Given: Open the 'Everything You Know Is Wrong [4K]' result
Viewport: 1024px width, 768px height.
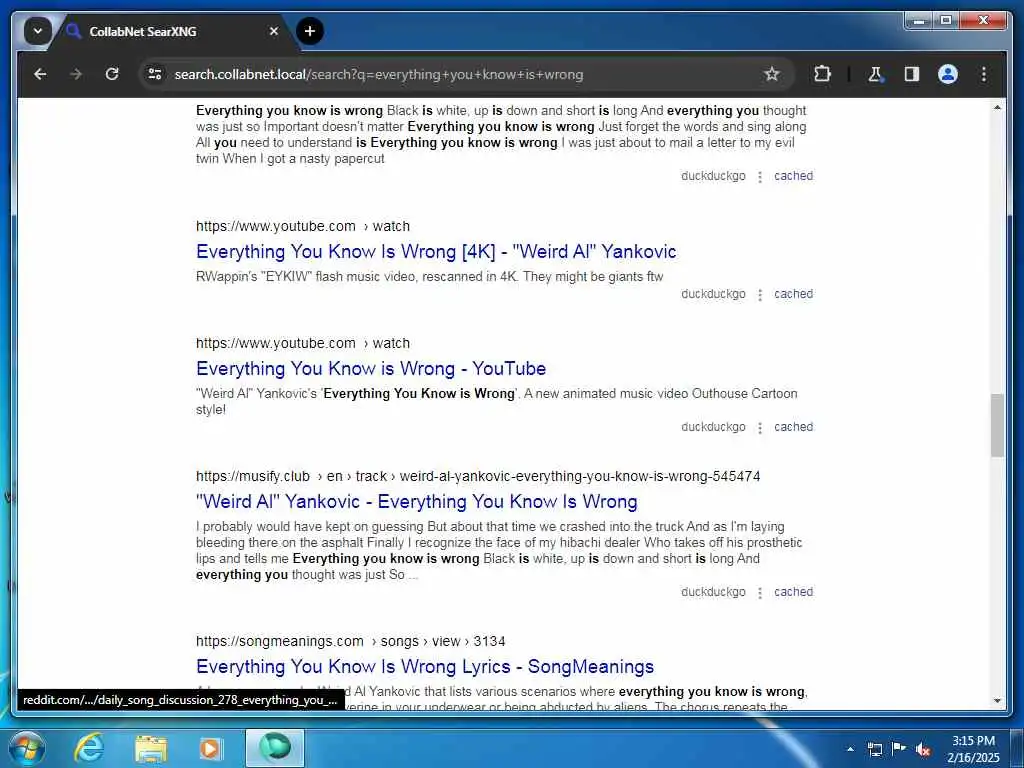Looking at the screenshot, I should click(x=436, y=251).
